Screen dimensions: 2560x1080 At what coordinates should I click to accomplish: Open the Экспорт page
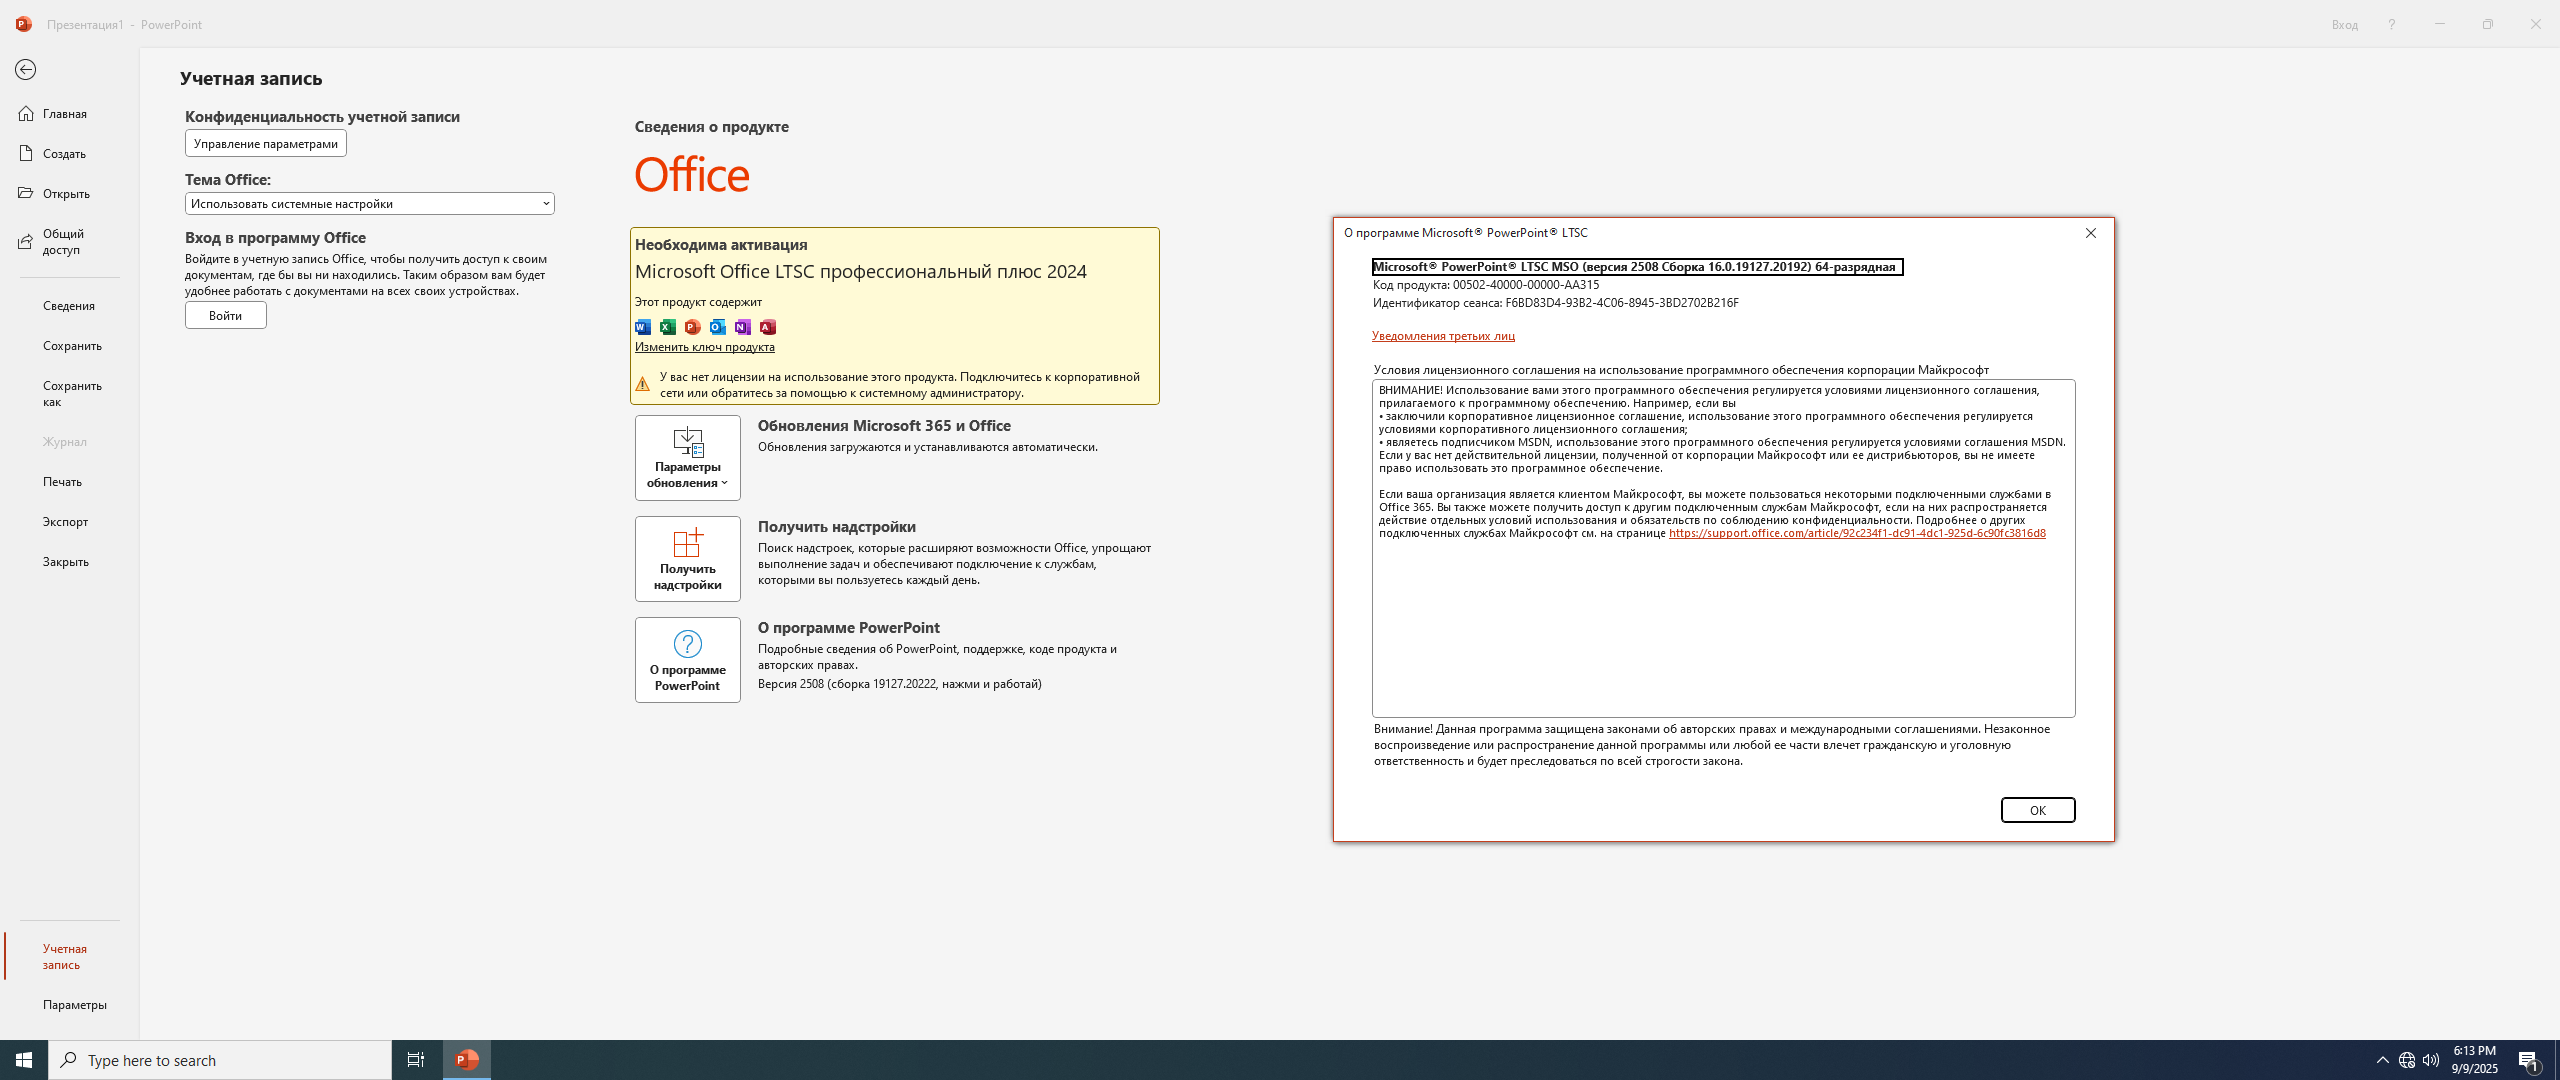pos(69,522)
